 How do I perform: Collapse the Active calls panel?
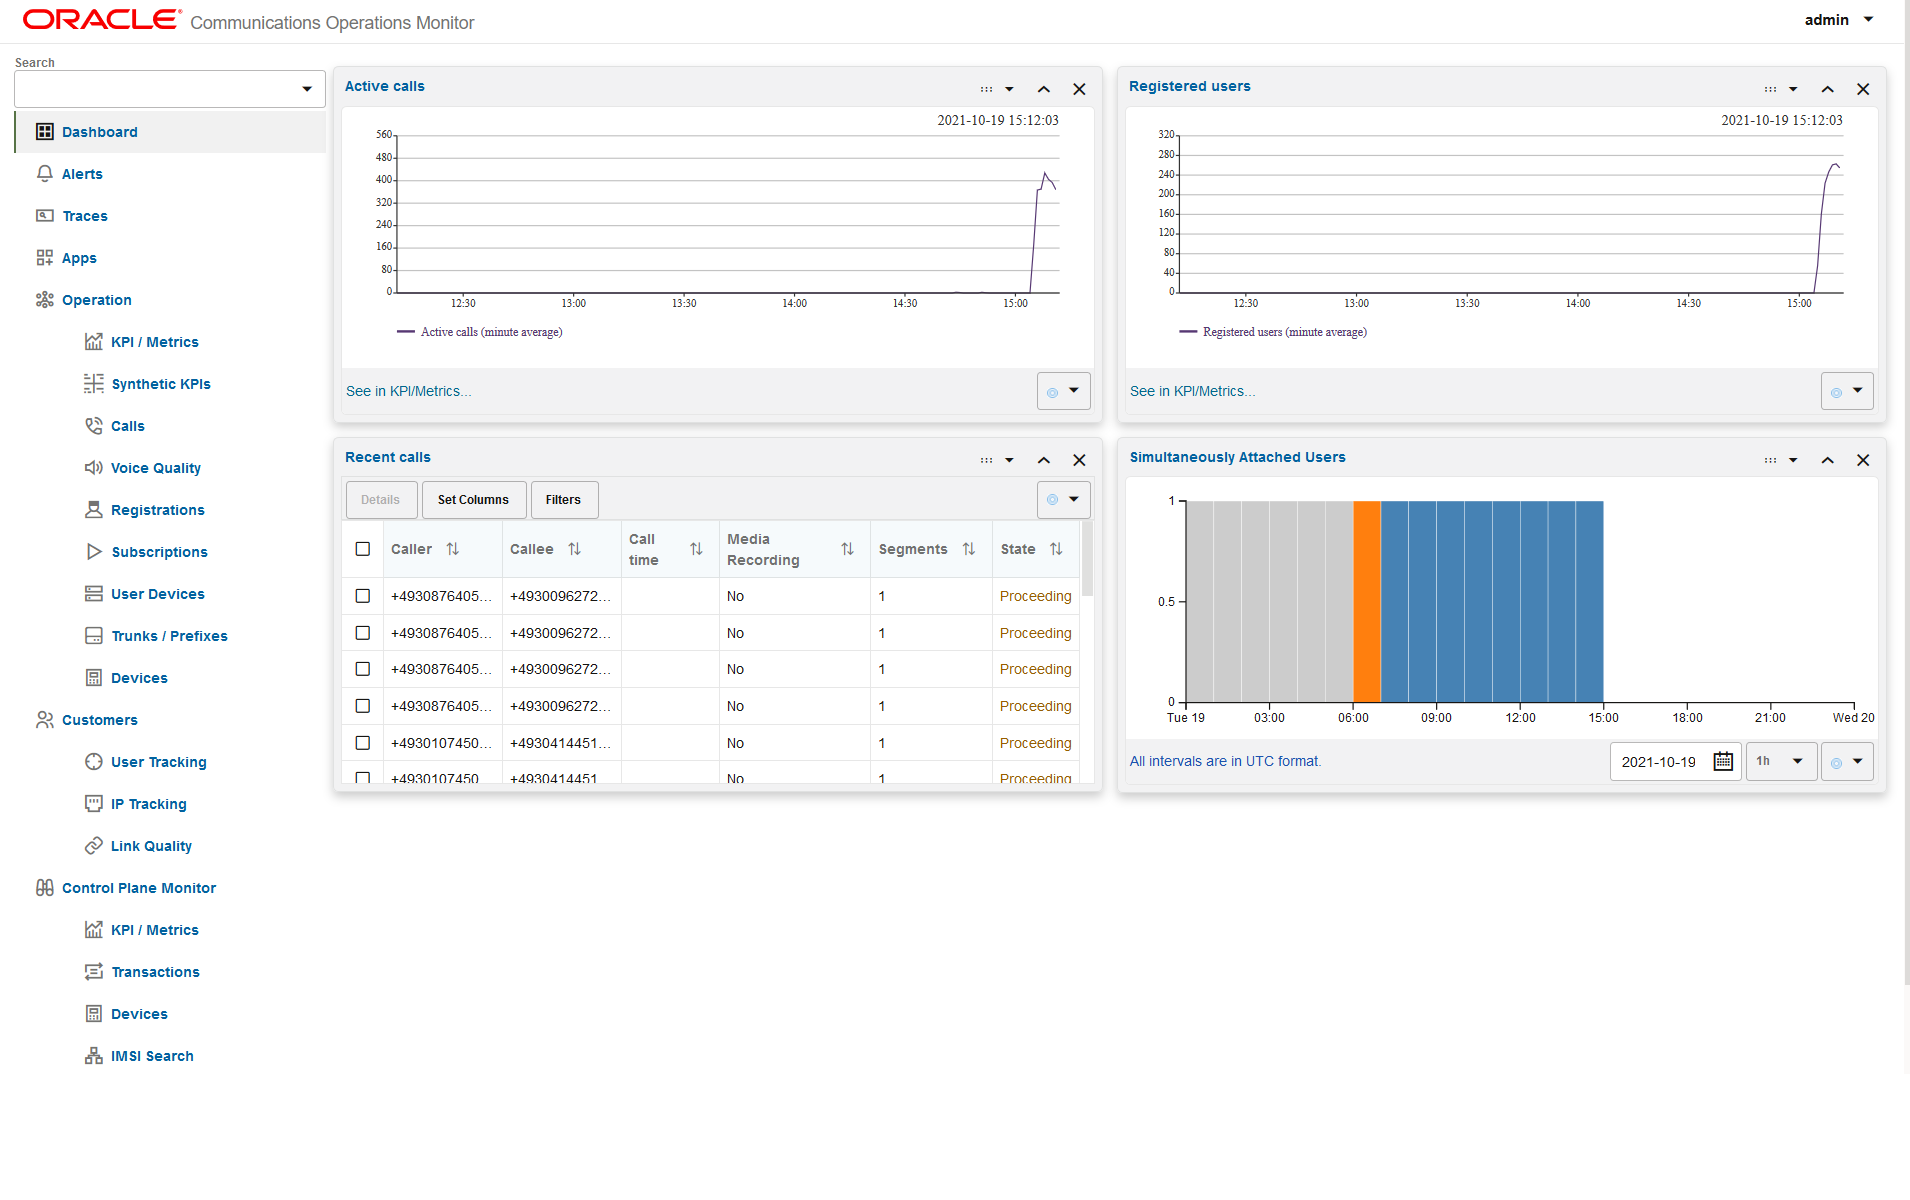tap(1043, 89)
